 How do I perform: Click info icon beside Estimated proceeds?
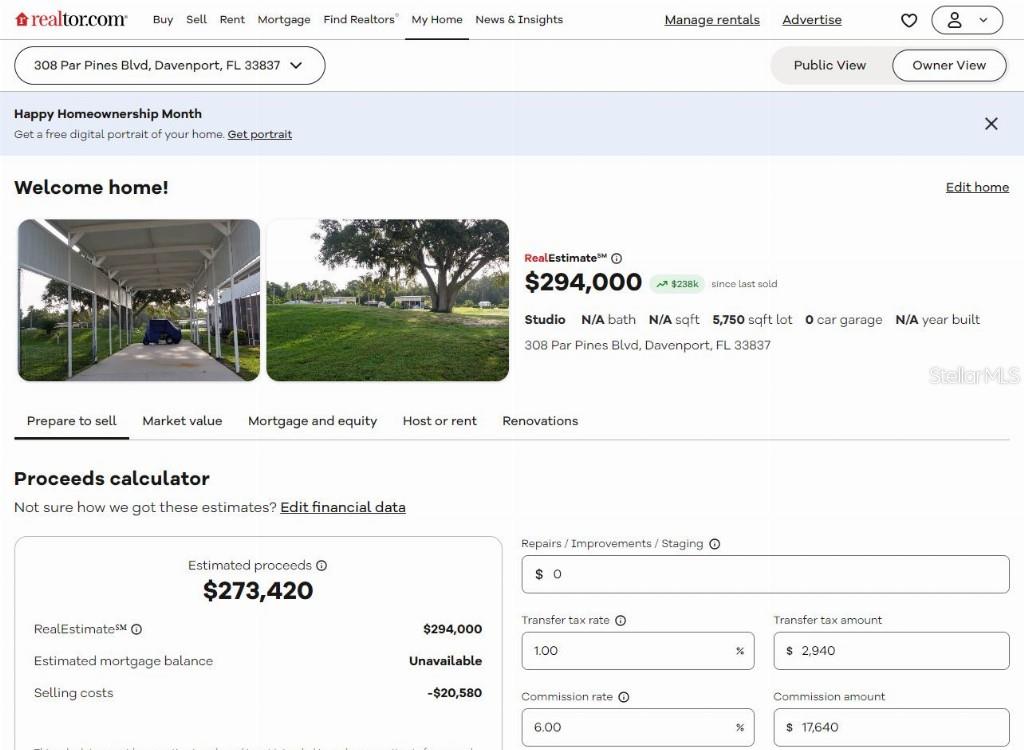point(321,565)
